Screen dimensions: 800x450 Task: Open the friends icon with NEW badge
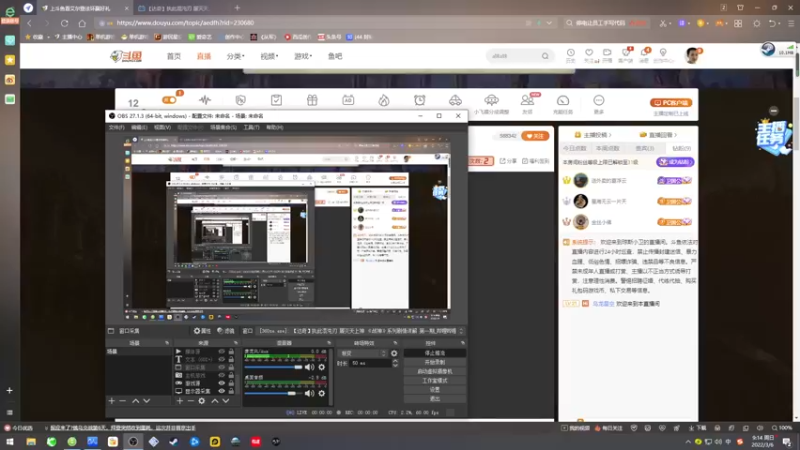click(x=527, y=100)
